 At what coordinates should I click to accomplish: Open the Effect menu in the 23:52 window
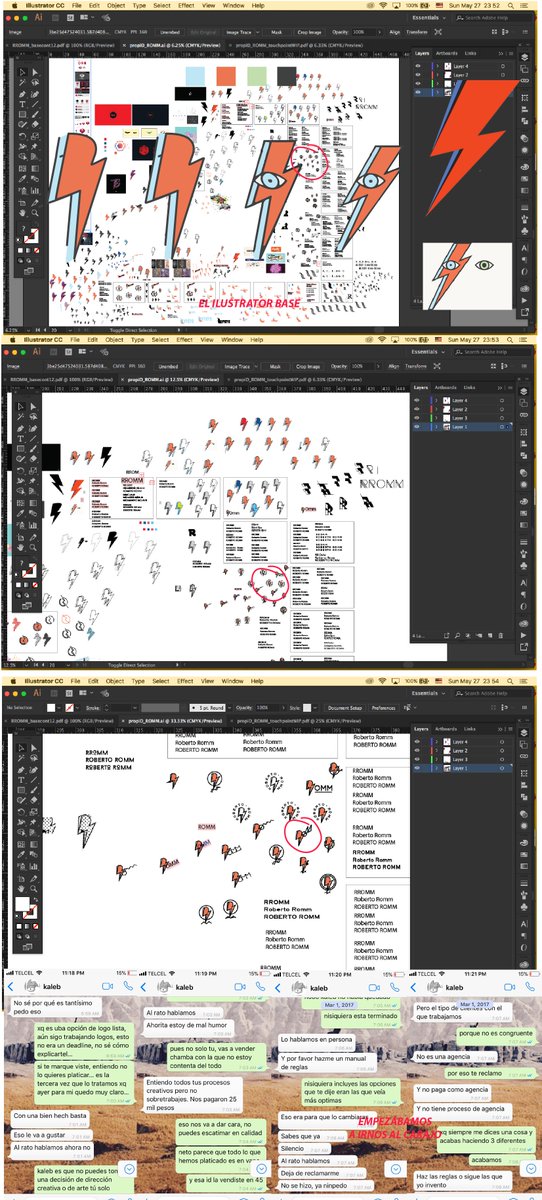[x=186, y=5]
